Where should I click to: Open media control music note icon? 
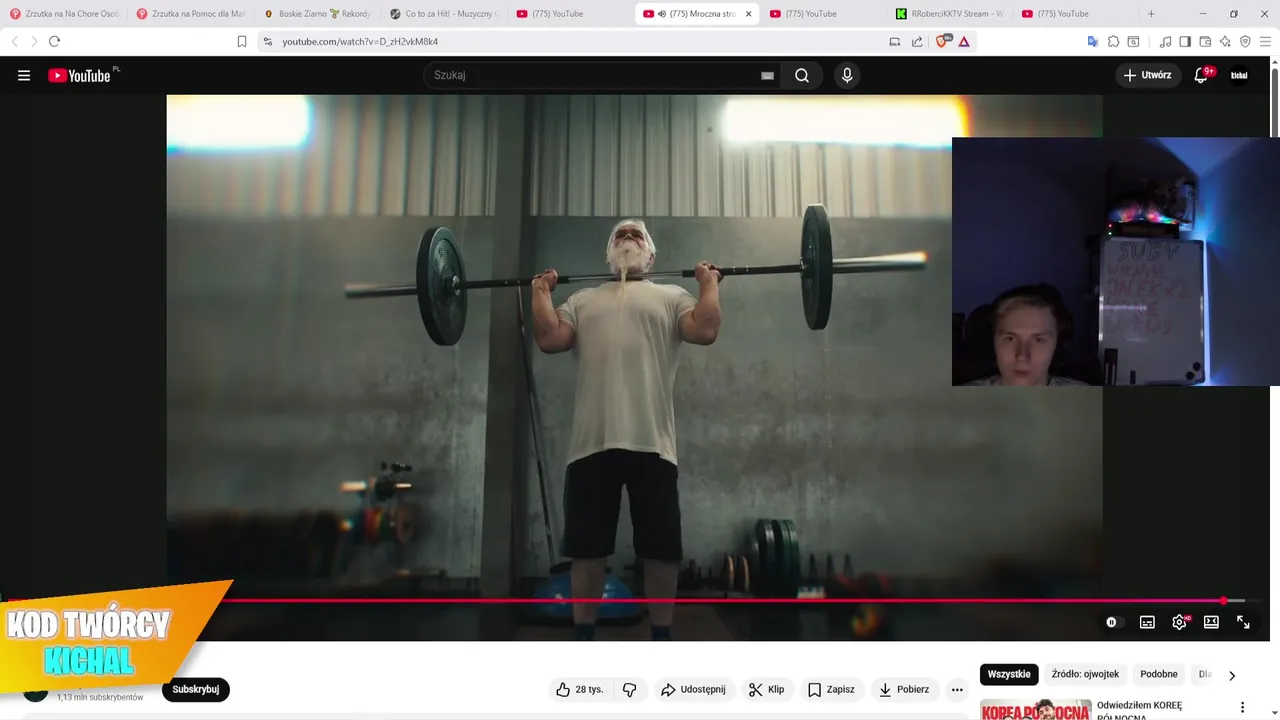pos(1165,41)
